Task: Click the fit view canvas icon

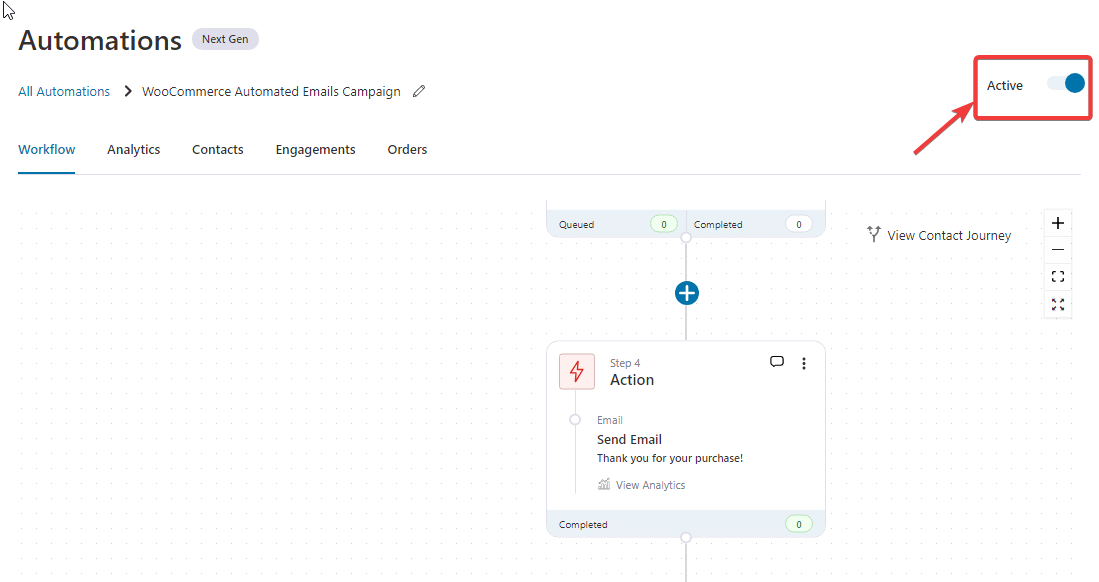Action: tap(1058, 277)
